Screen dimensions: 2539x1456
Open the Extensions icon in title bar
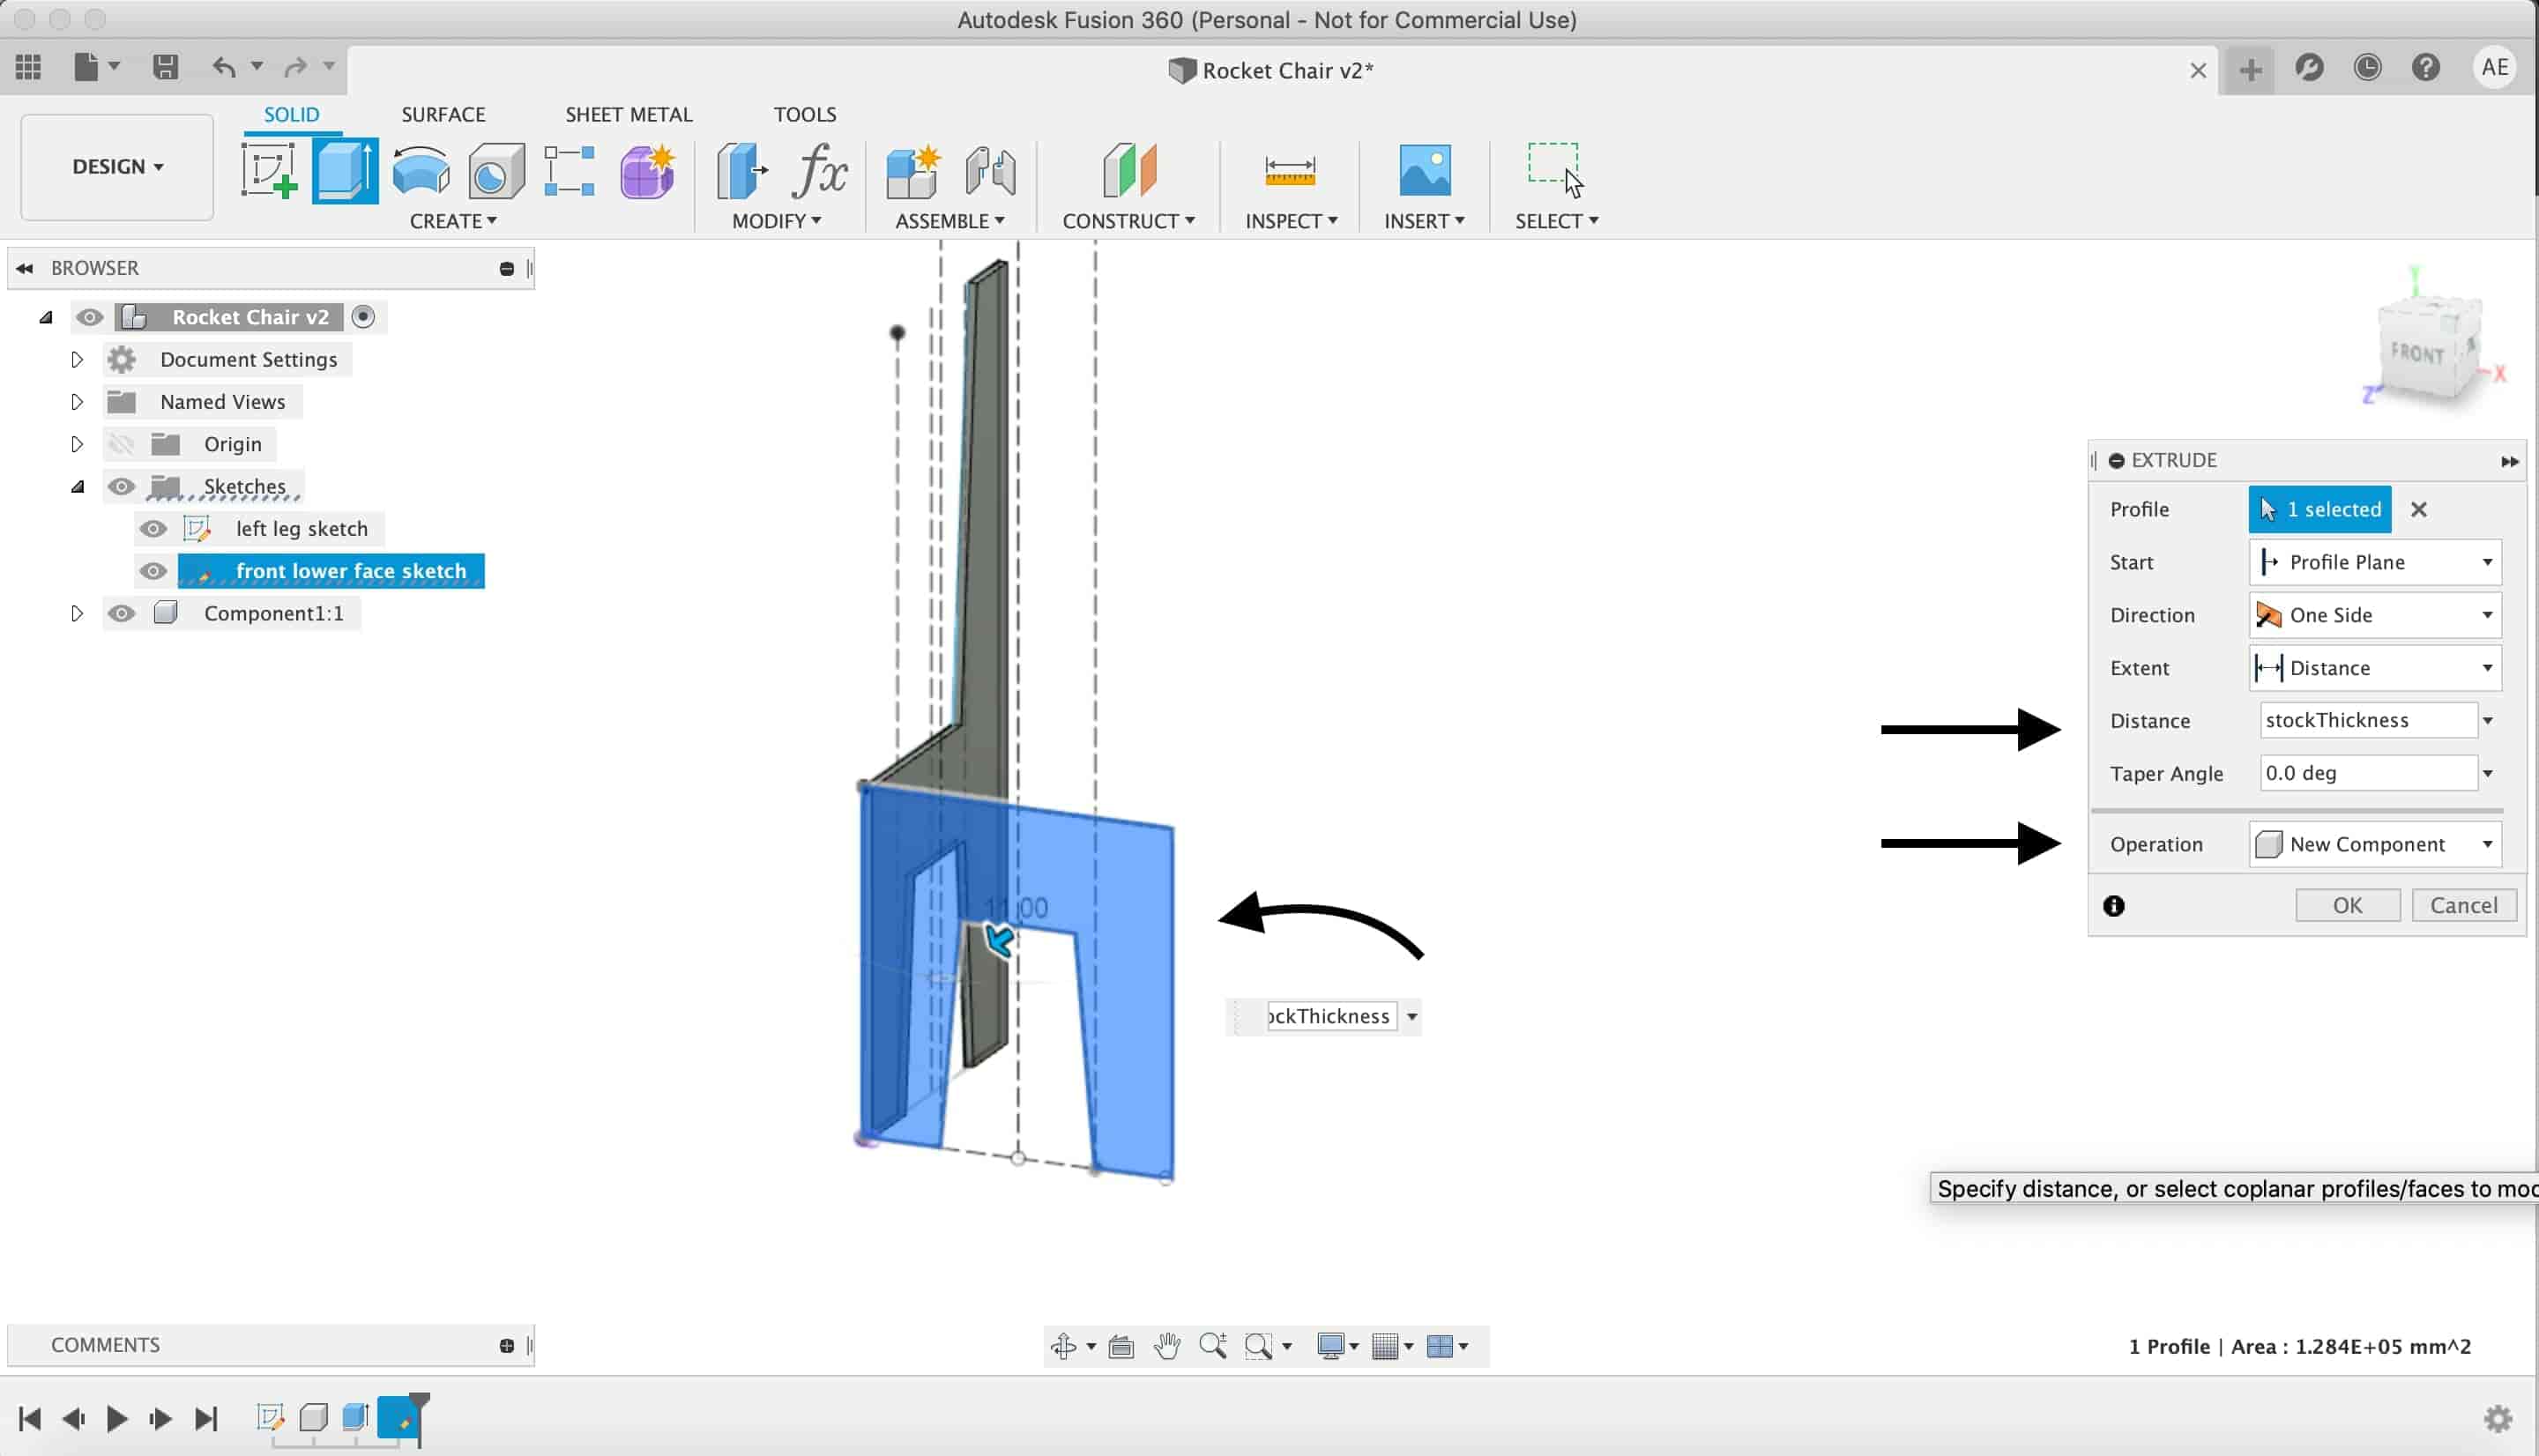2309,68
